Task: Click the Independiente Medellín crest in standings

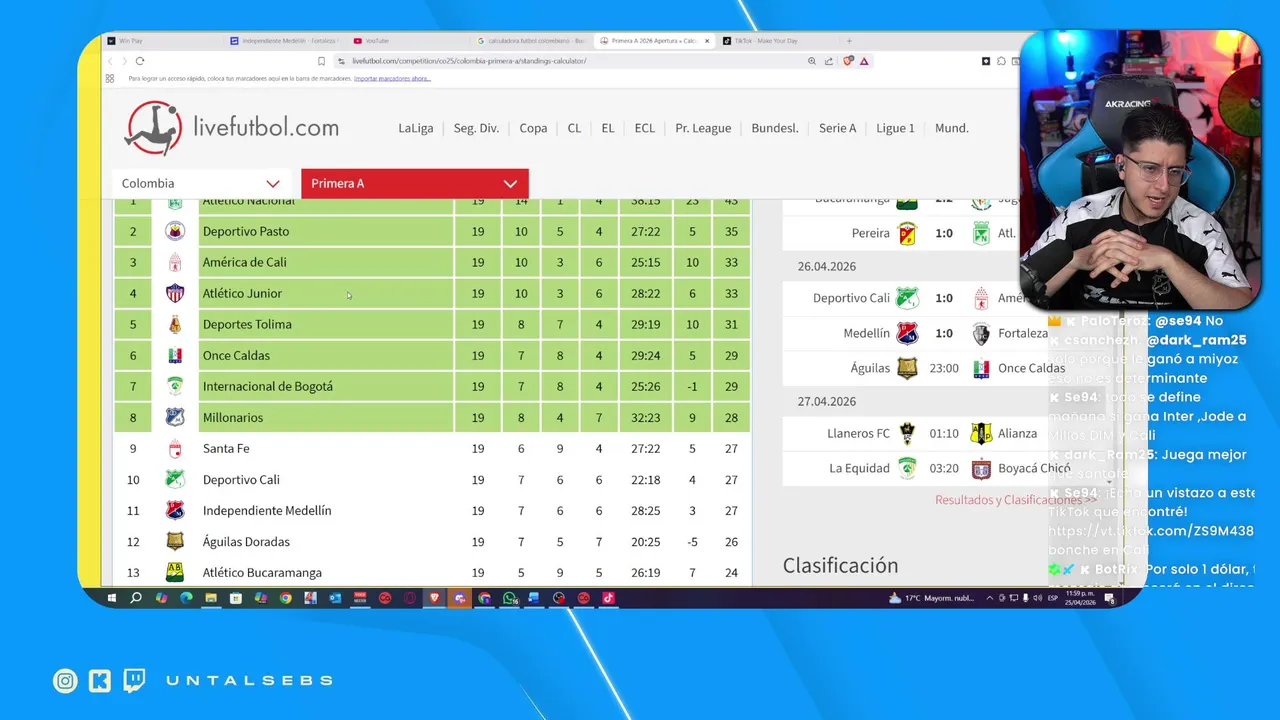Action: tap(175, 510)
